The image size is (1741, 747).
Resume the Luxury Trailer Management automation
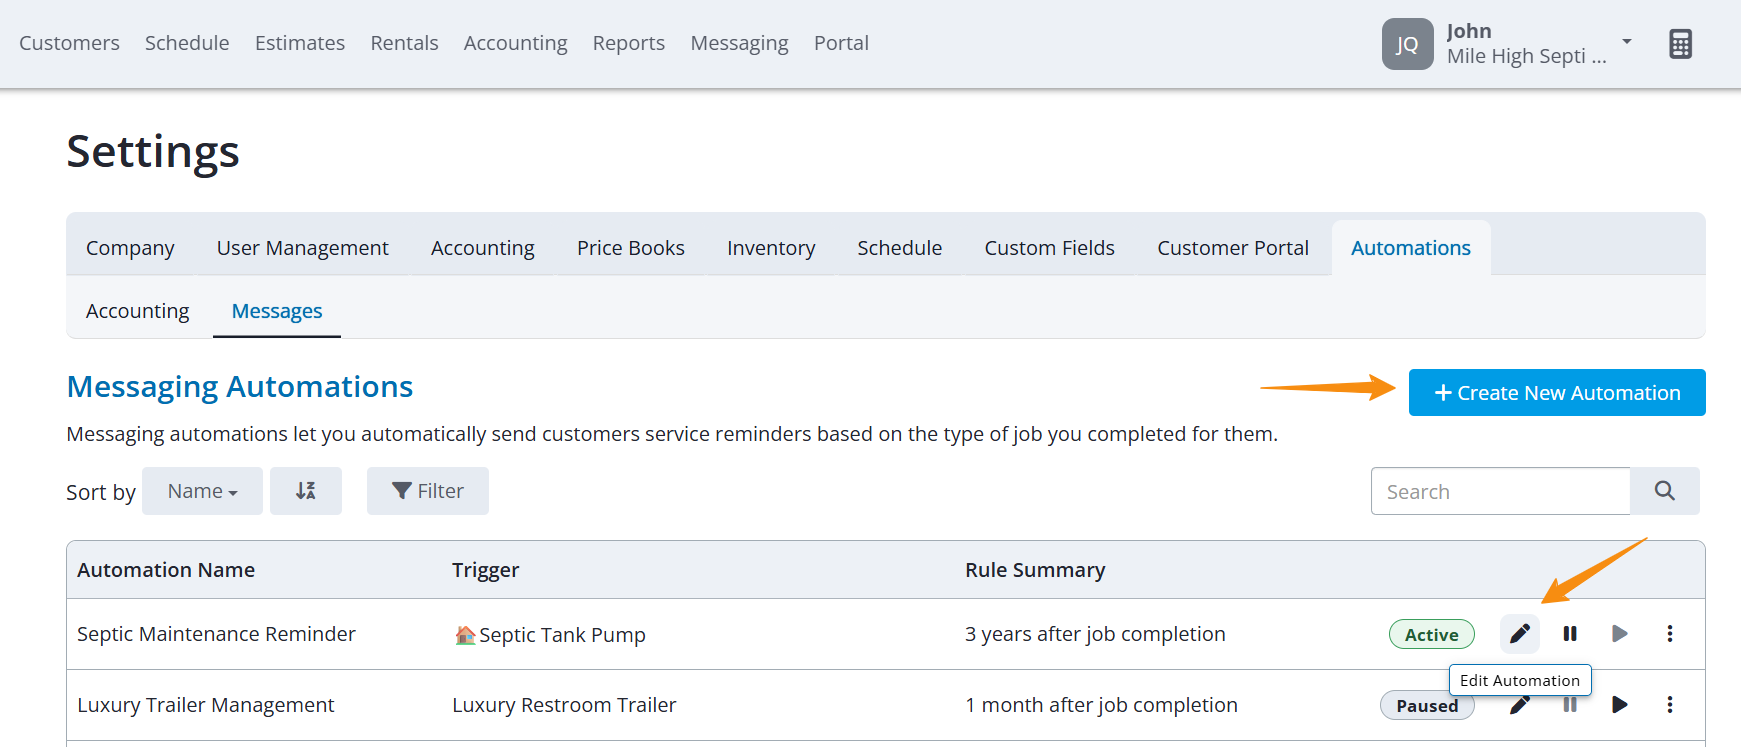point(1620,705)
